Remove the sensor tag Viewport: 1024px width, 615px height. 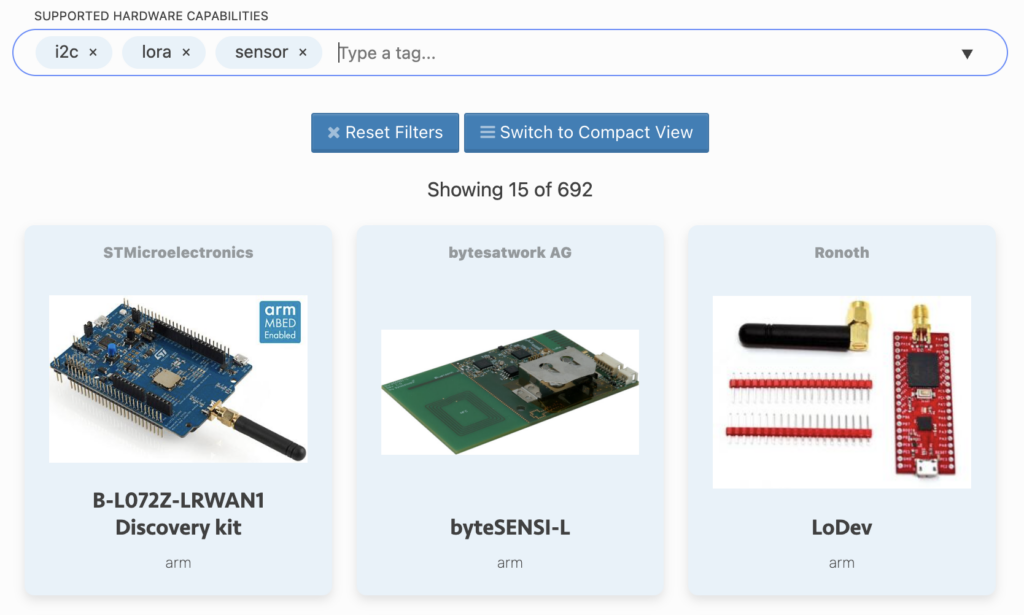302,53
